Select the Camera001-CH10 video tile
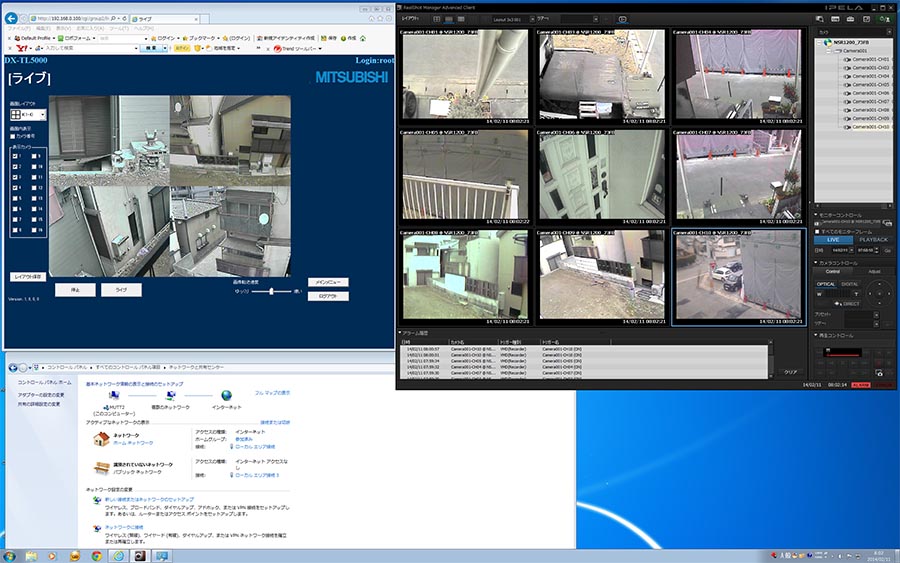This screenshot has height=563, width=900. [738, 277]
